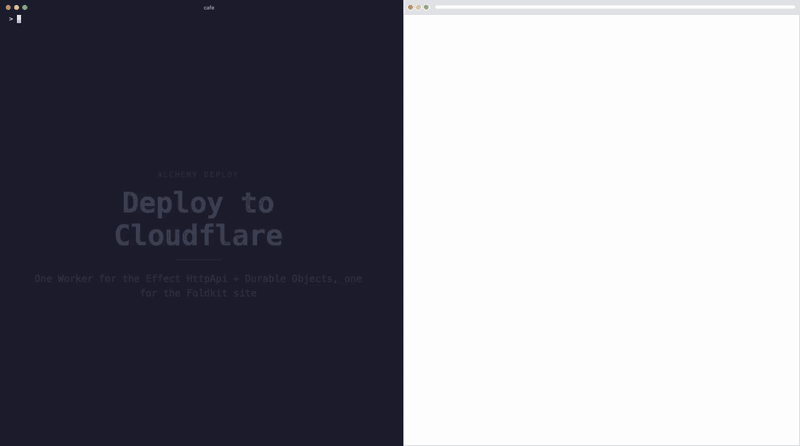The image size is (800, 446).
Task: Minimize the cafe terminal window
Action: tap(16, 8)
